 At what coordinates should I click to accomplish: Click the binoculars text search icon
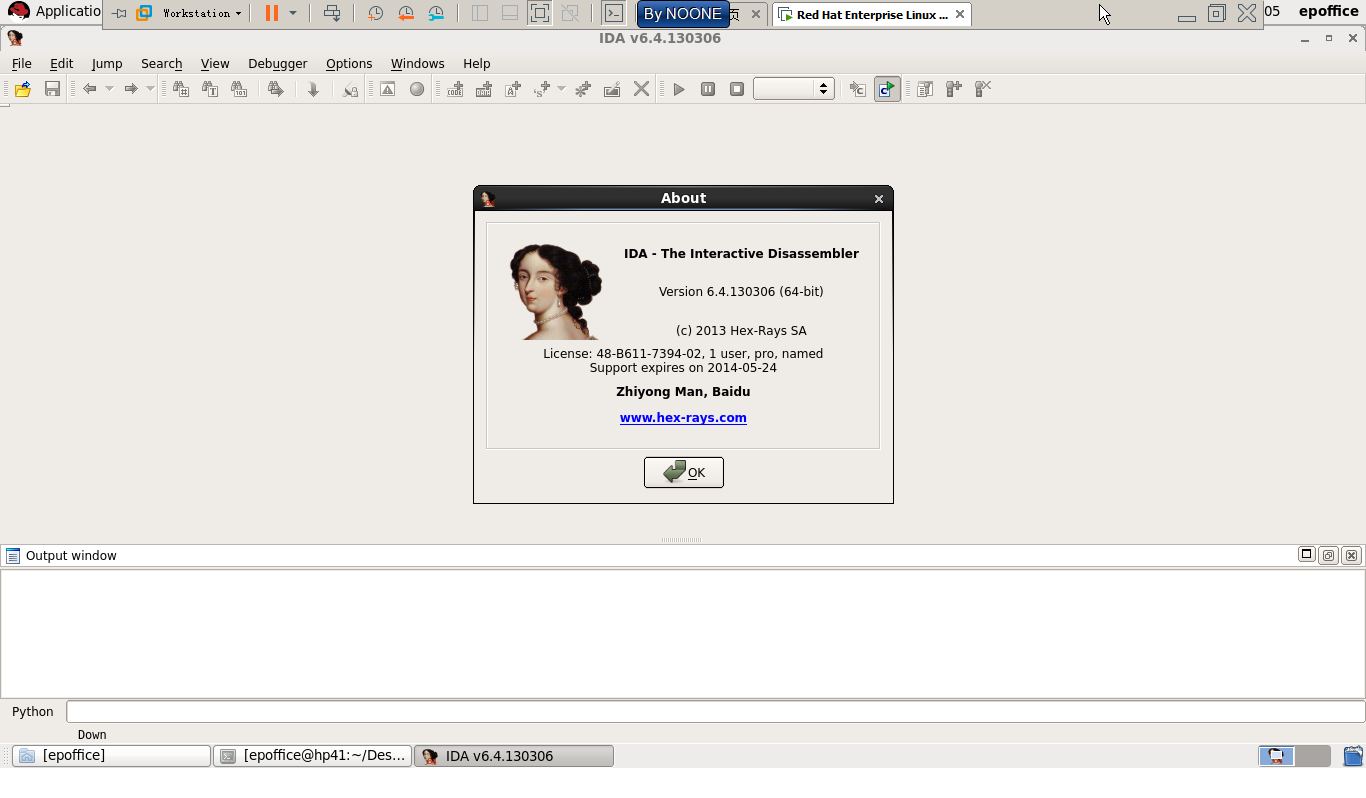(210, 89)
